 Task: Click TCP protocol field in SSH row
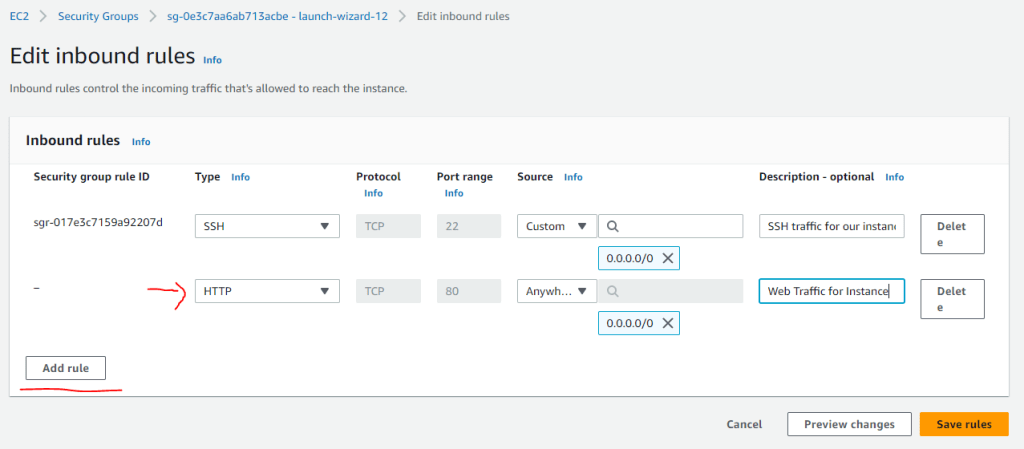click(388, 226)
